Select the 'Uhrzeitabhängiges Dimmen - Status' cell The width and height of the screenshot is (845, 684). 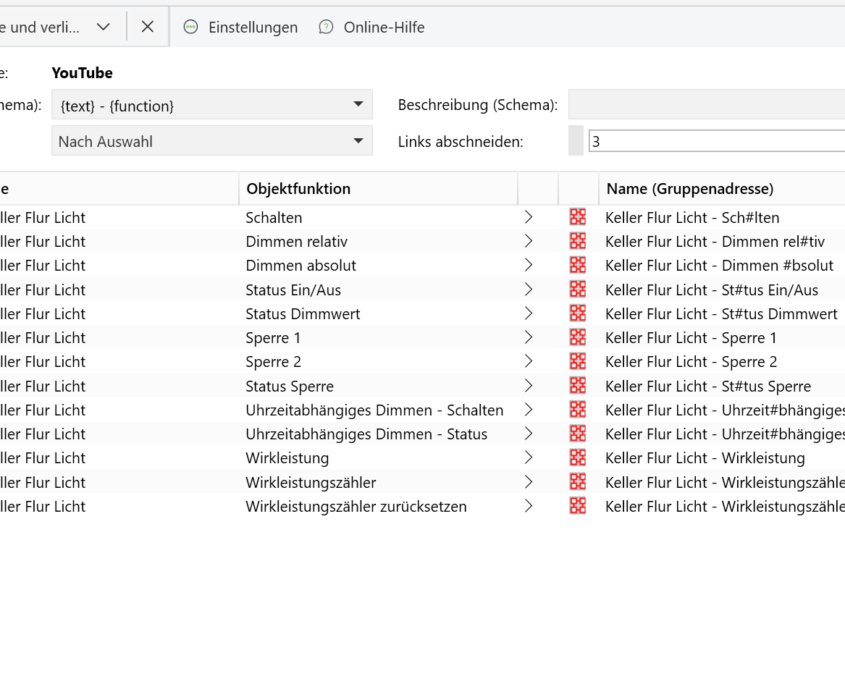(x=366, y=434)
